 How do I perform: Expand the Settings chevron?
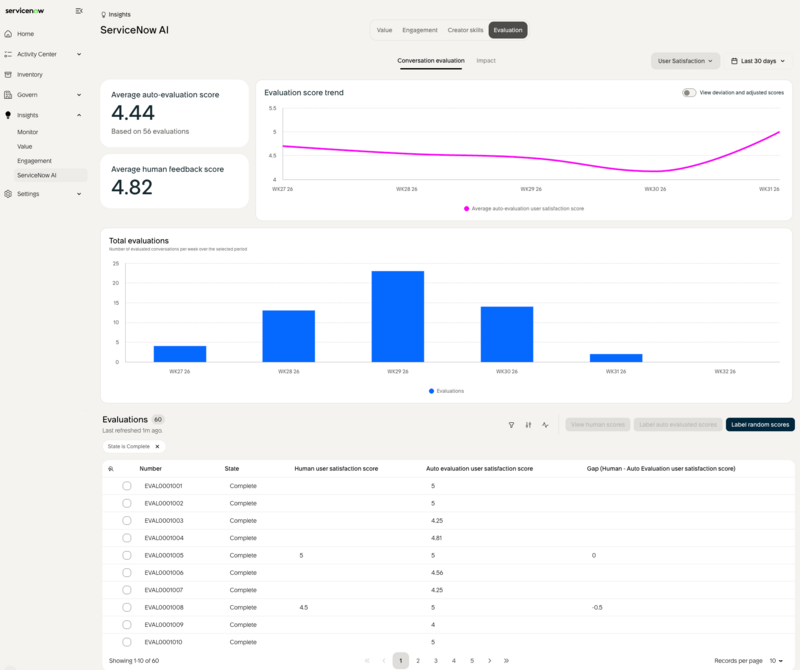click(79, 194)
